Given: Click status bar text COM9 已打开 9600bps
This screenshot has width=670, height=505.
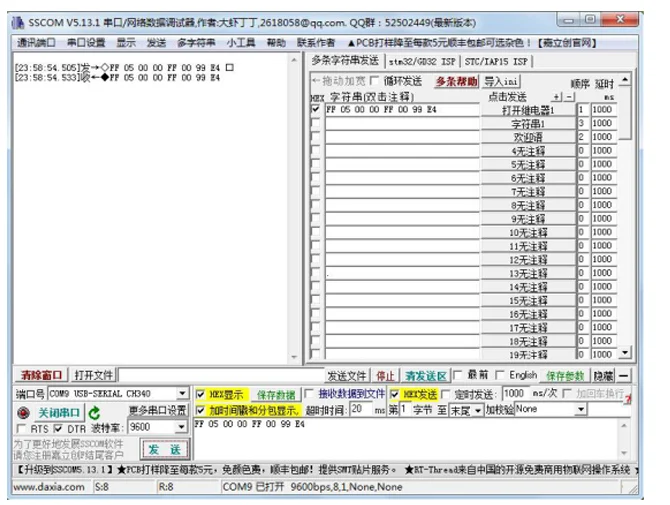Looking at the screenshot, I should [x=312, y=487].
